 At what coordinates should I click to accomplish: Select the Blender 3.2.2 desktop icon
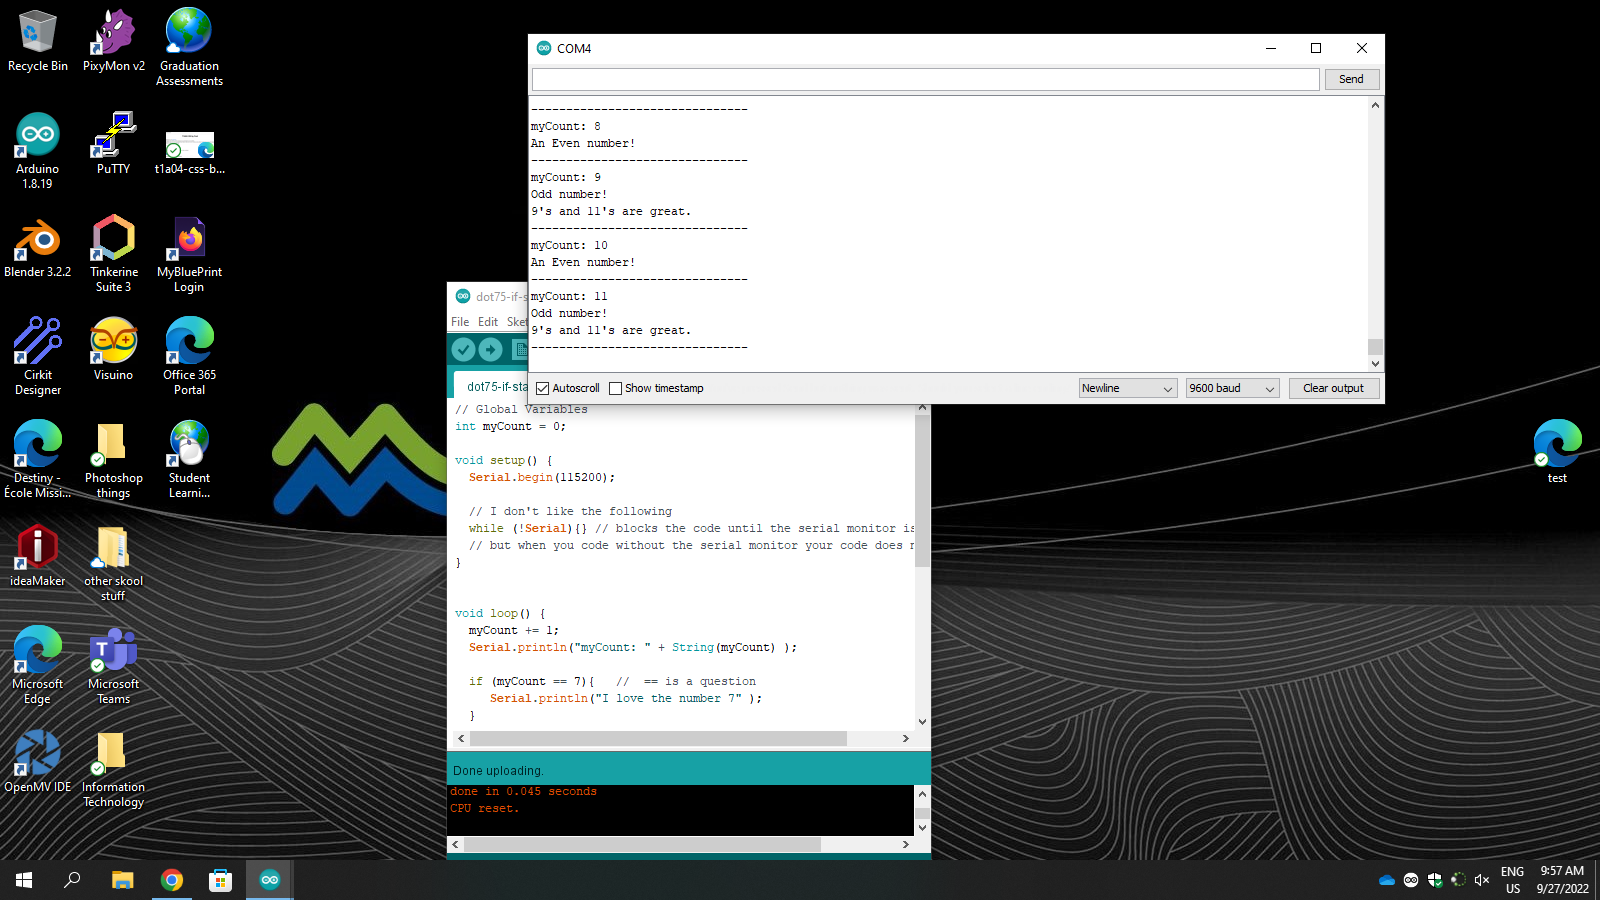pyautogui.click(x=38, y=247)
